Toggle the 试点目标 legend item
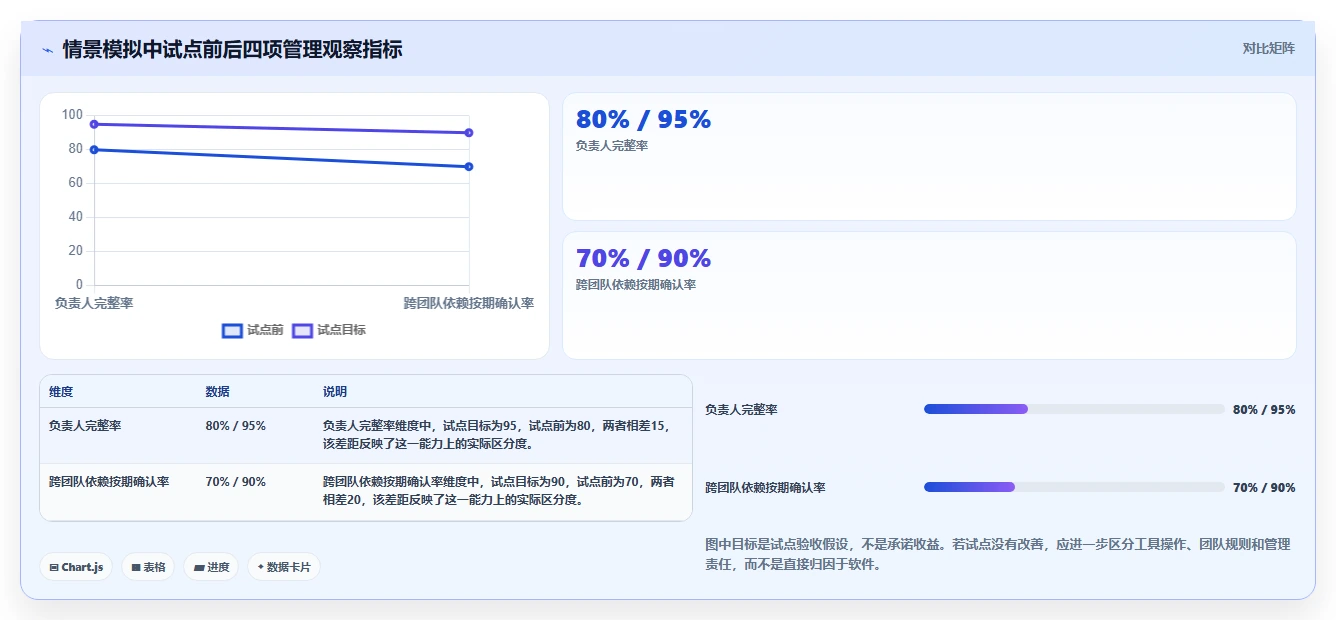The image size is (1336, 620). point(329,330)
